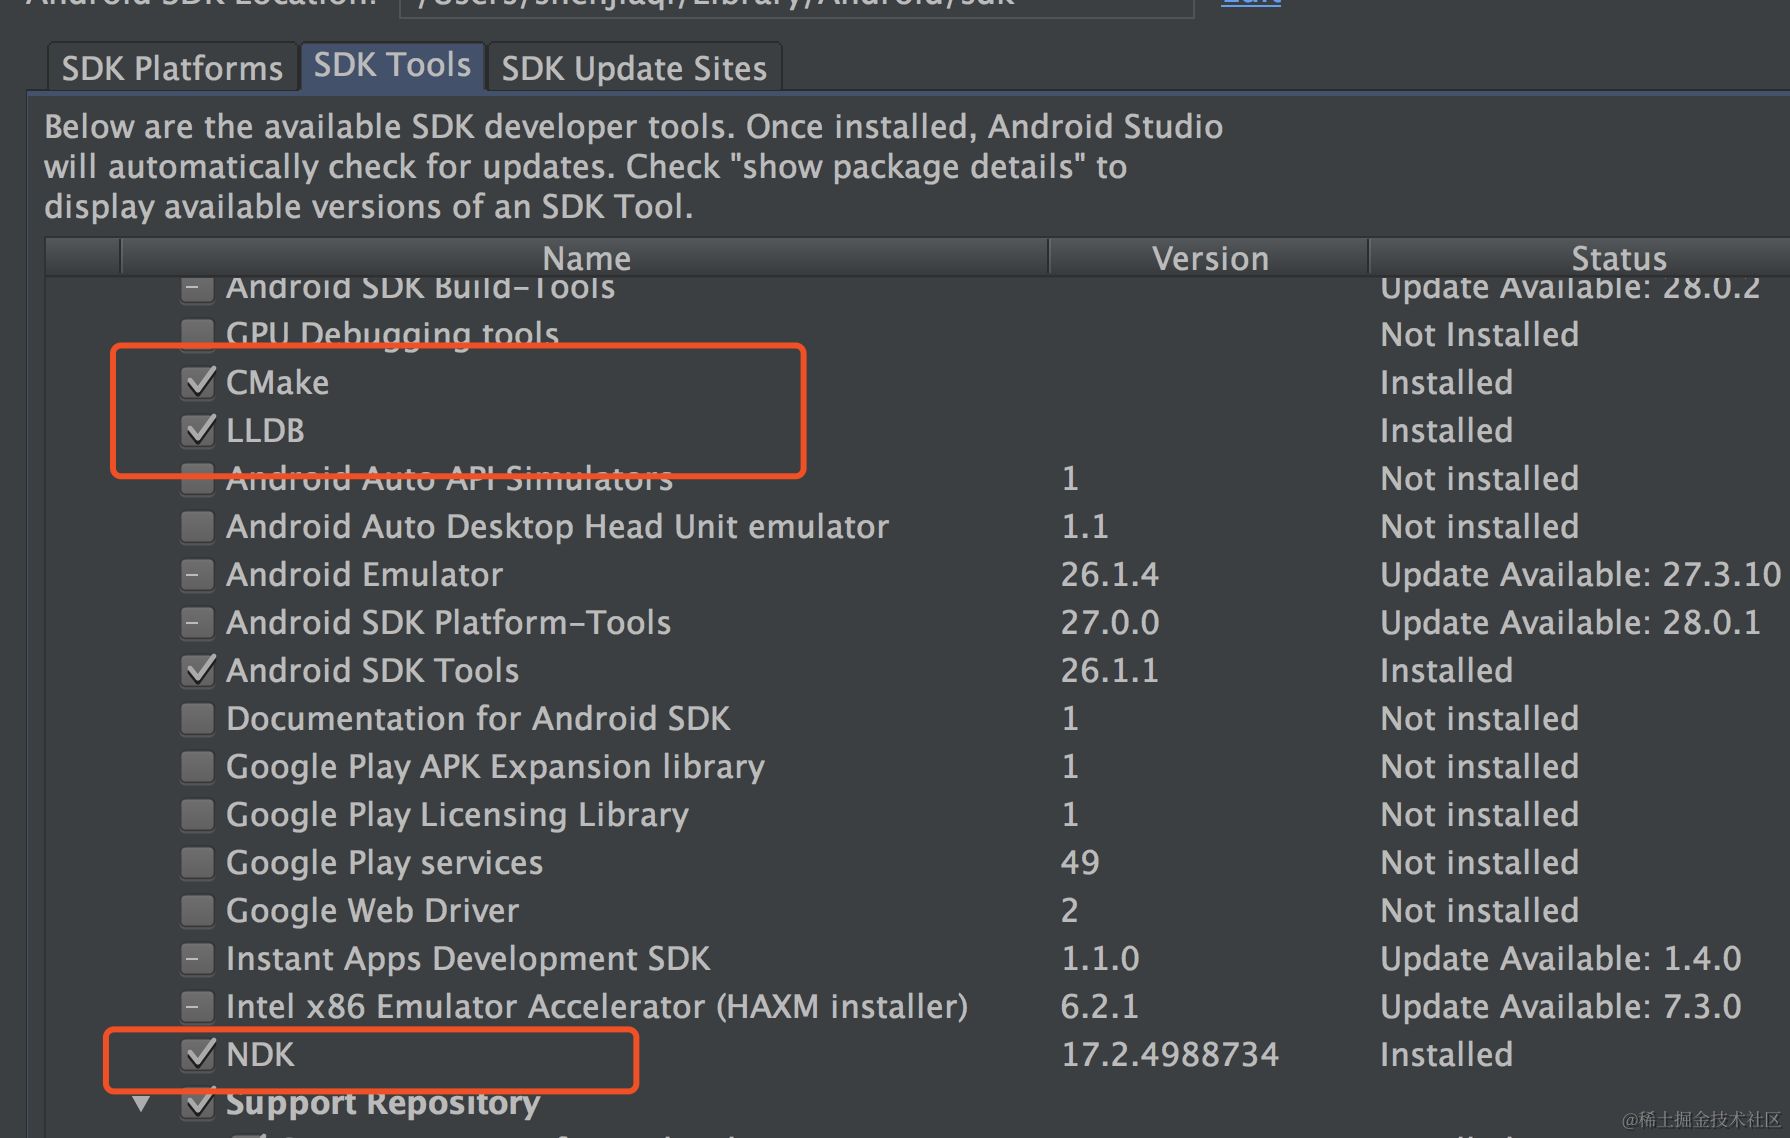Check Documentation for Android SDK
1790x1138 pixels.
(198, 718)
